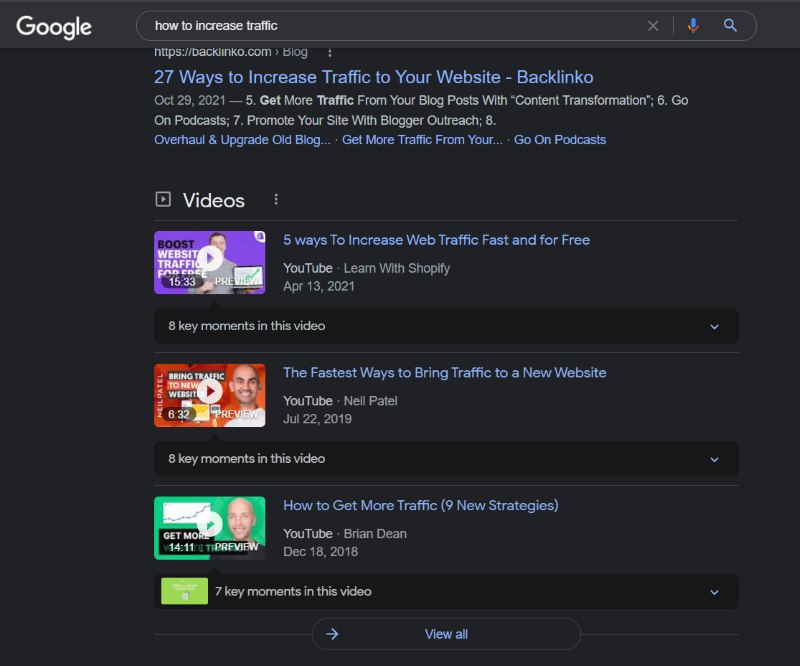Click 'YouTube · Learn With Shopify' source text
800x666 pixels.
(366, 268)
